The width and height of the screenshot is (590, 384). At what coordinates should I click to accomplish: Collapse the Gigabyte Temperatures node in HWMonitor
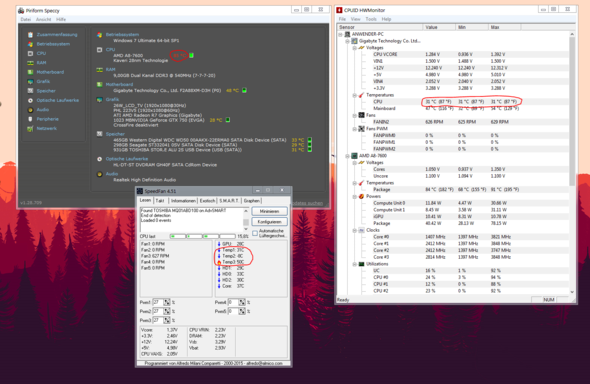(354, 95)
